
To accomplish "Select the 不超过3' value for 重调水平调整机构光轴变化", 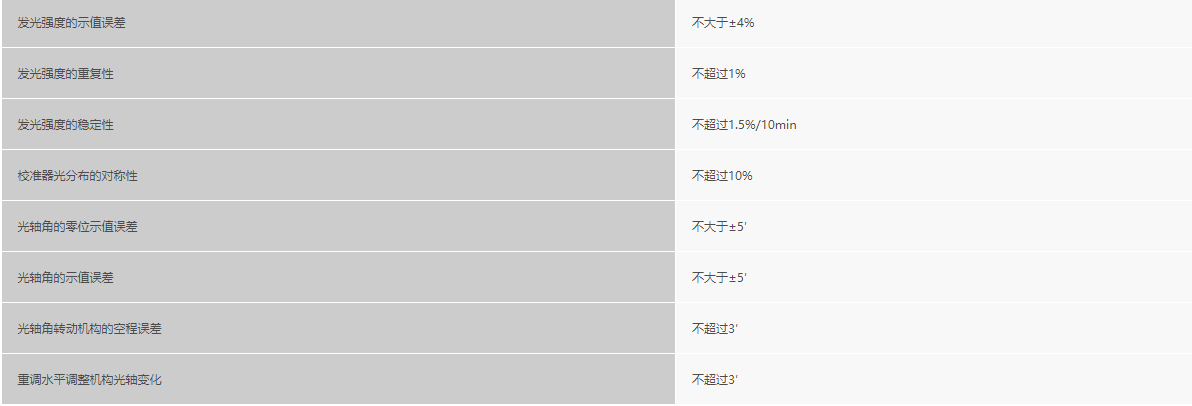I will 715,379.
